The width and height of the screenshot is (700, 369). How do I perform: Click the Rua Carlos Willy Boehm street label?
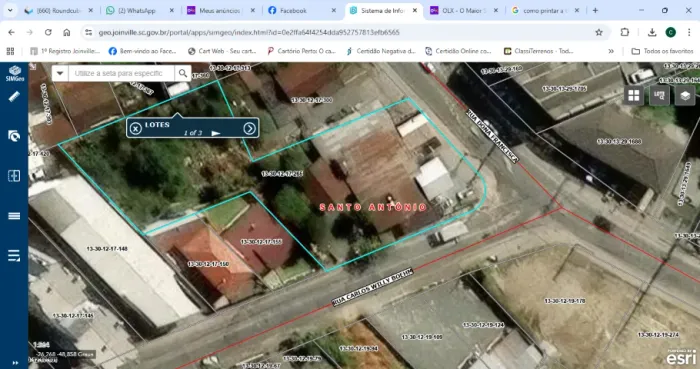click(x=373, y=287)
